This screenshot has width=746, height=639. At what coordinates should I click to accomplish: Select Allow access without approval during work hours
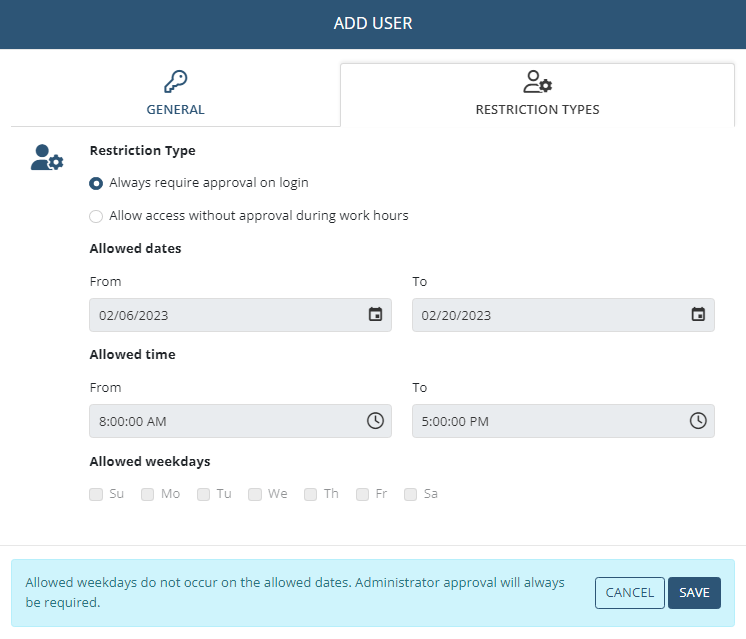[96, 216]
